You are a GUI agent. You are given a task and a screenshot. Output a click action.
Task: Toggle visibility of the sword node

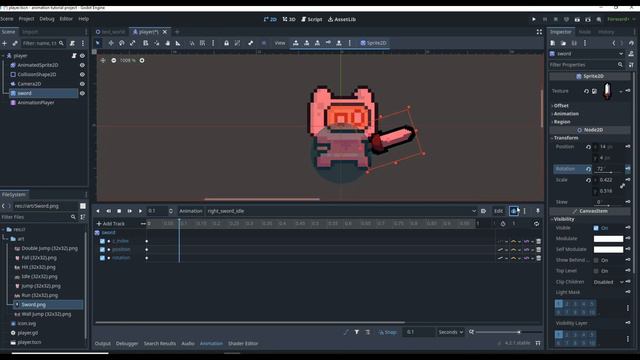tap(82, 93)
